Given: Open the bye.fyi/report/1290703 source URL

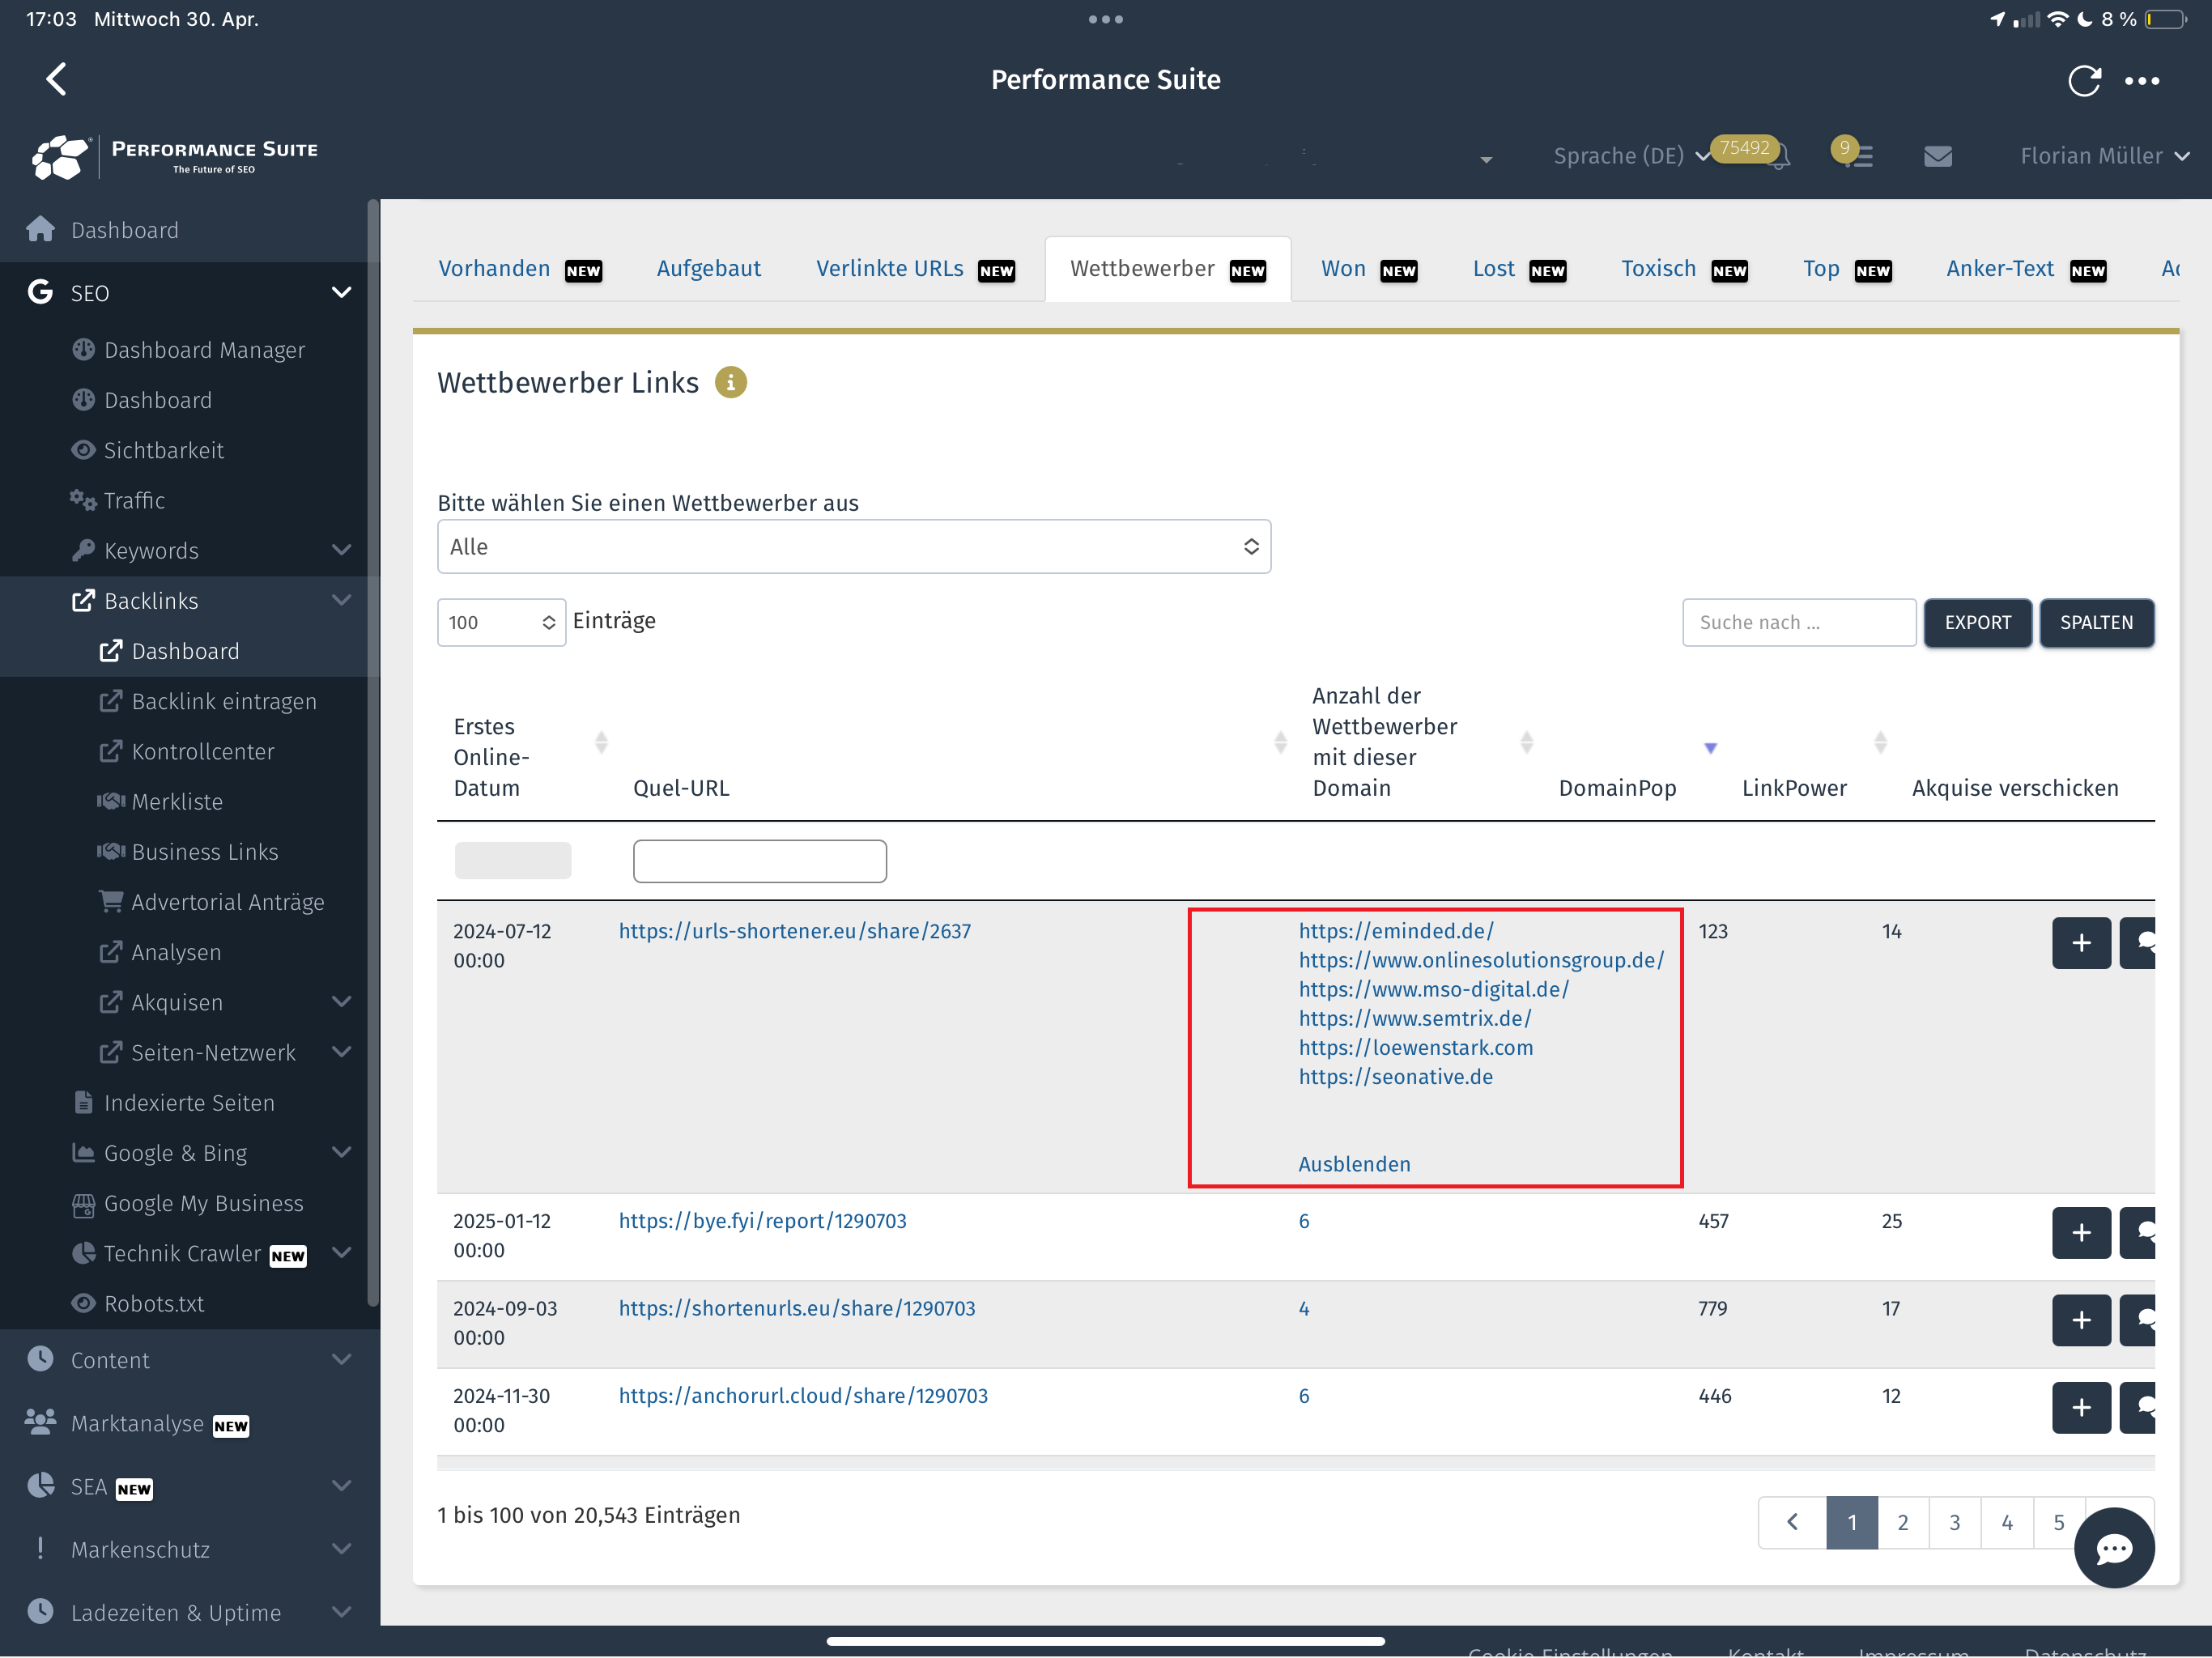Looking at the screenshot, I should coord(762,1221).
